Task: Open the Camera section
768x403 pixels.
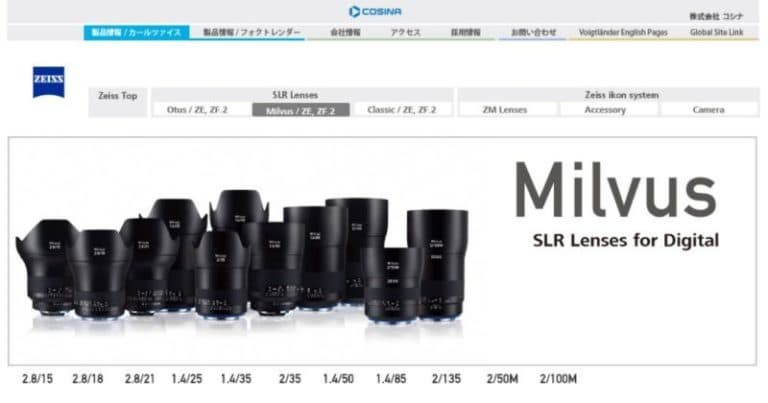Action: (708, 110)
